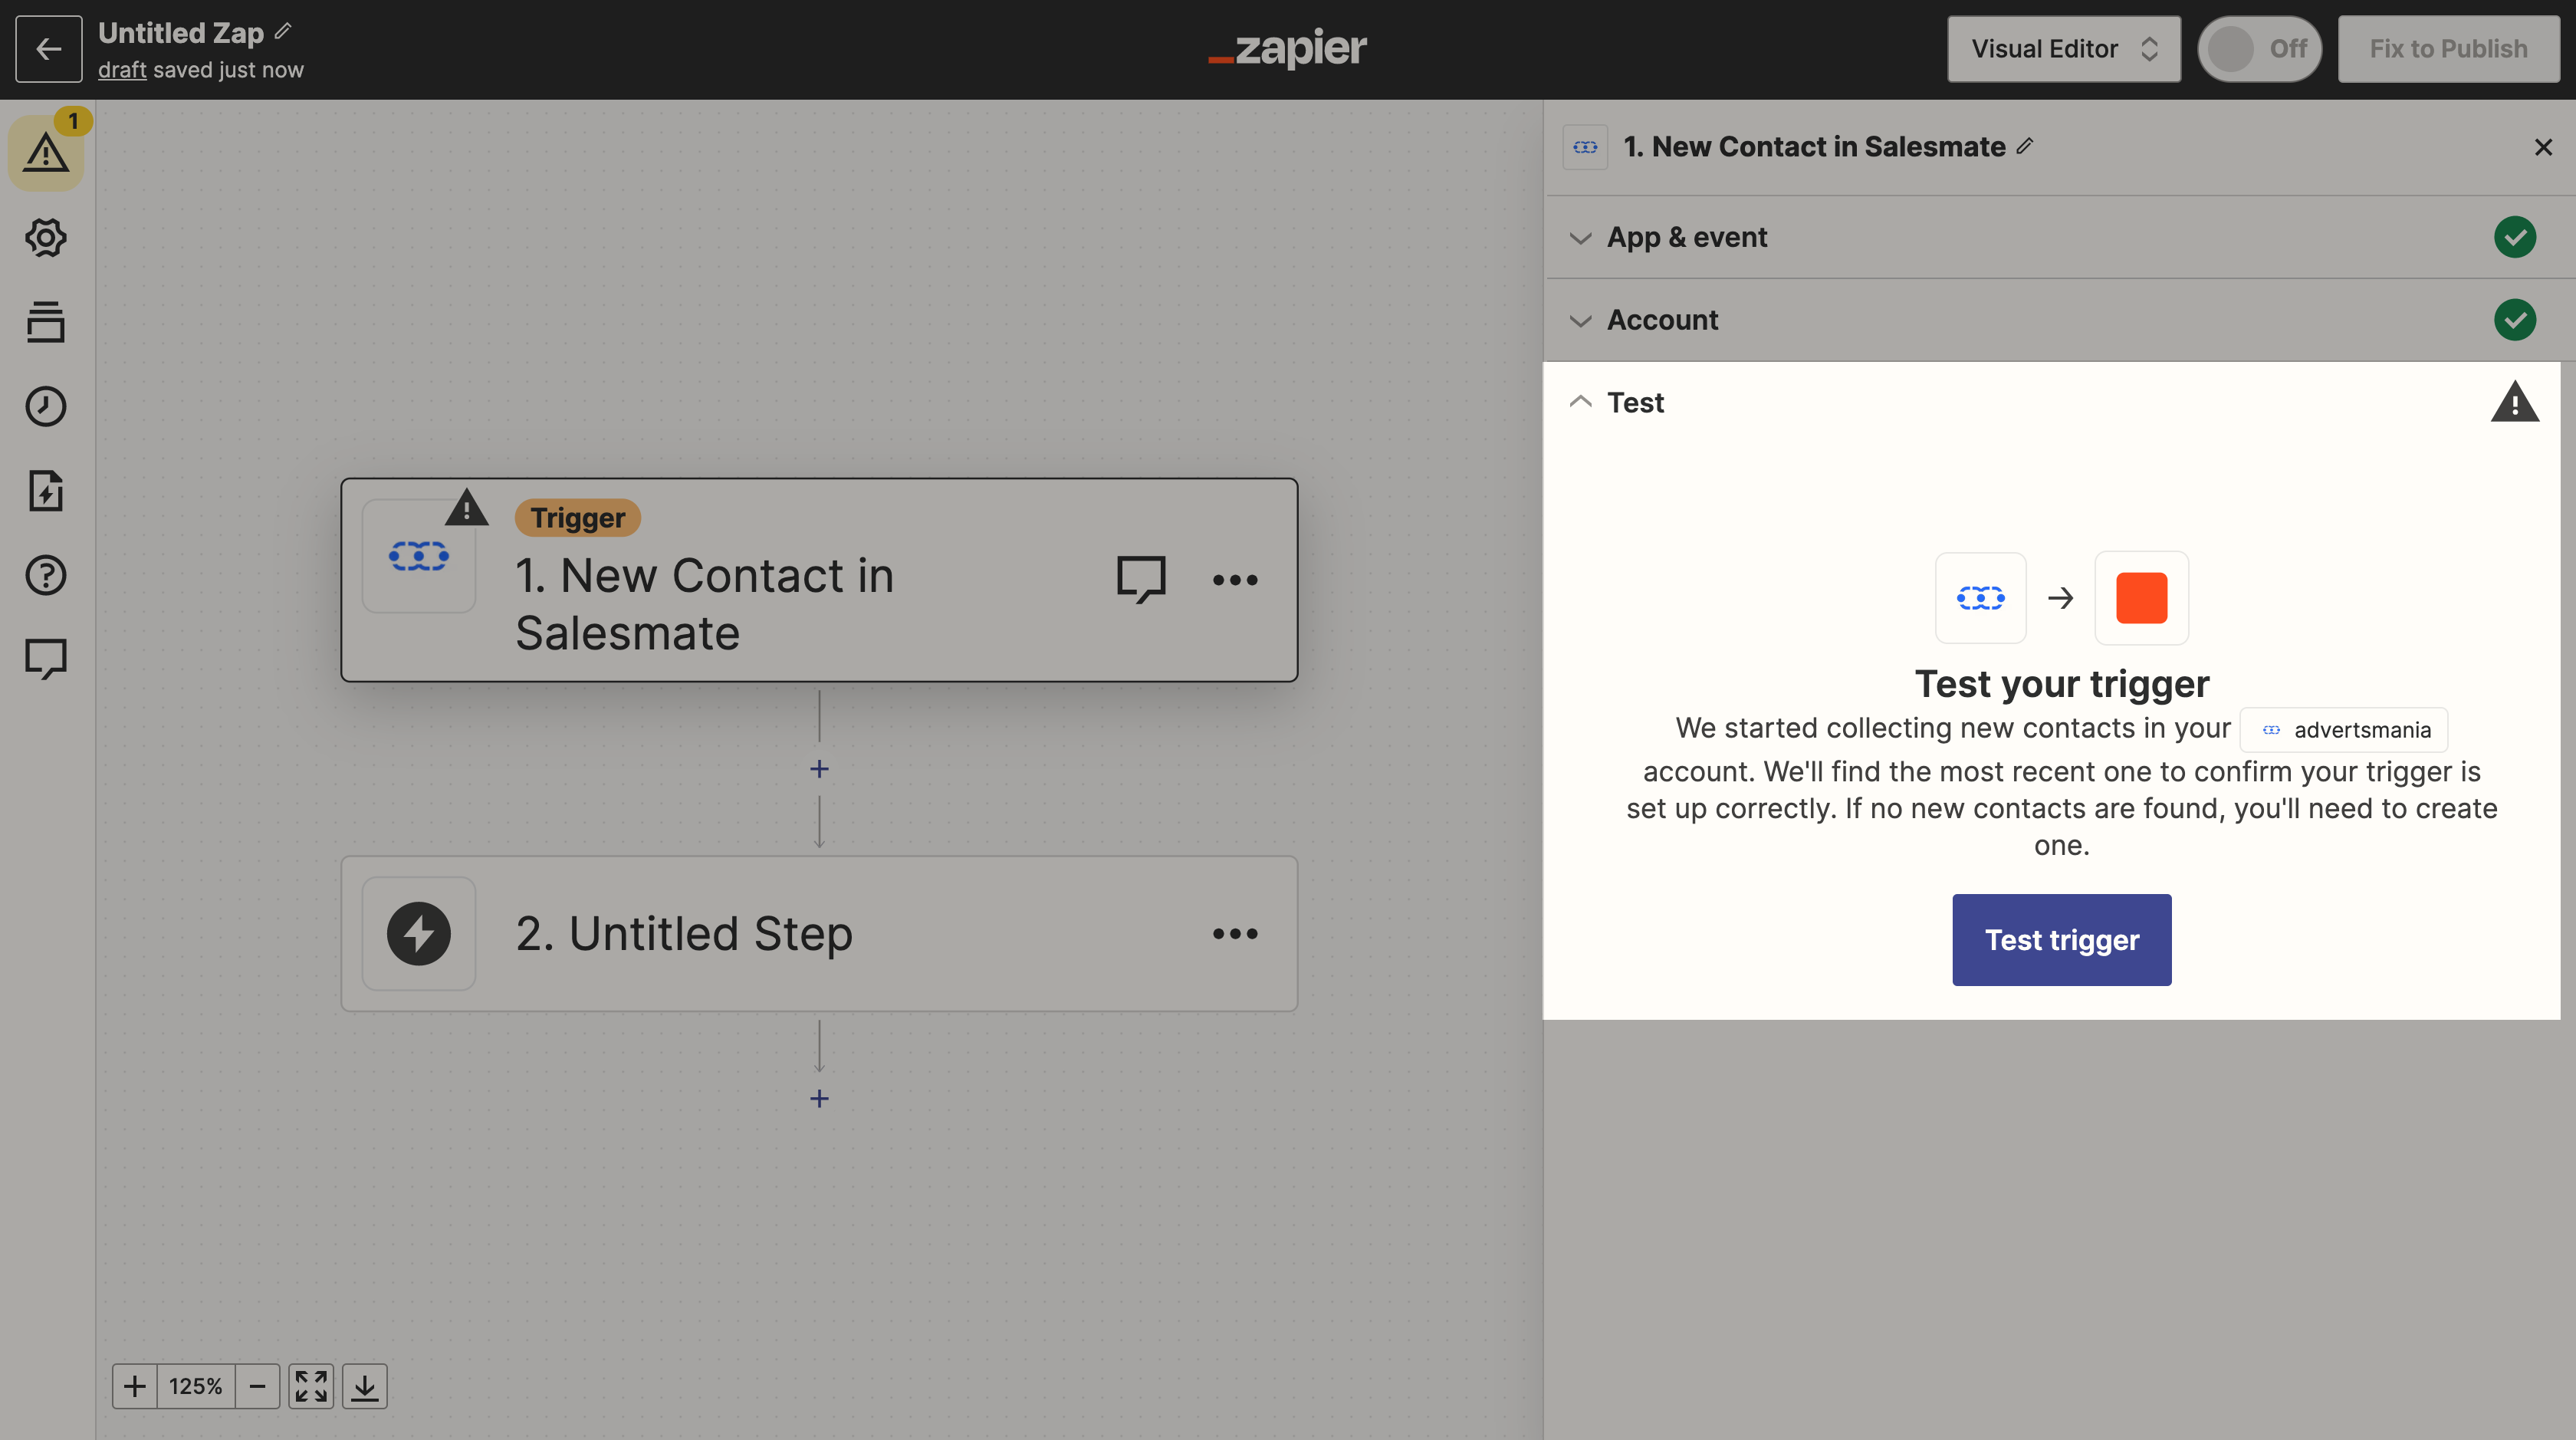Export the Zap with download icon
Screen dimensions: 2576x1440
(365, 1386)
